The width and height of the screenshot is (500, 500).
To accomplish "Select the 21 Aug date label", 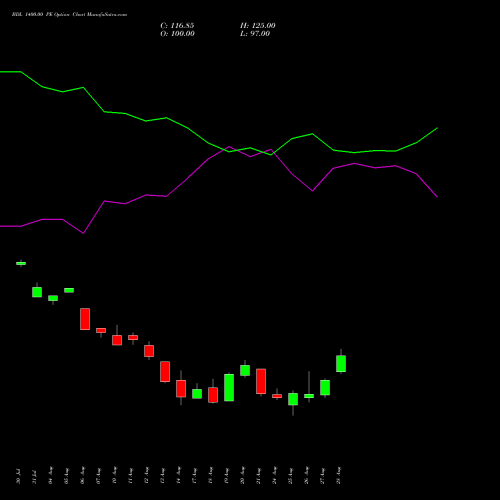I will click(x=258, y=475).
